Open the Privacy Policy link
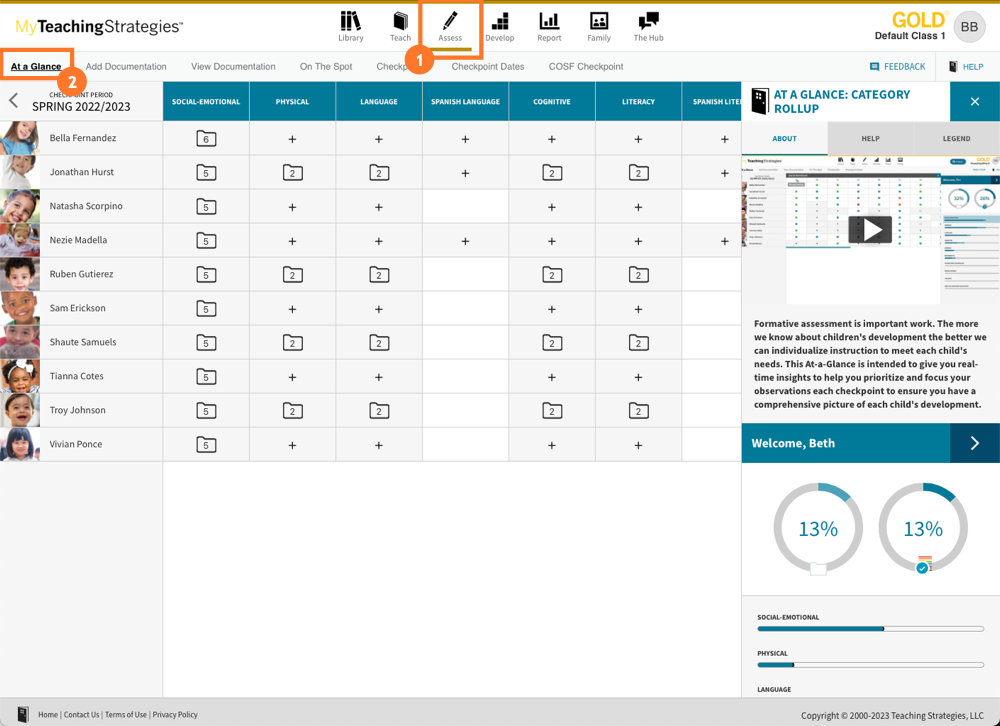Screen dimensions: 1000x726 [x=175, y=714]
